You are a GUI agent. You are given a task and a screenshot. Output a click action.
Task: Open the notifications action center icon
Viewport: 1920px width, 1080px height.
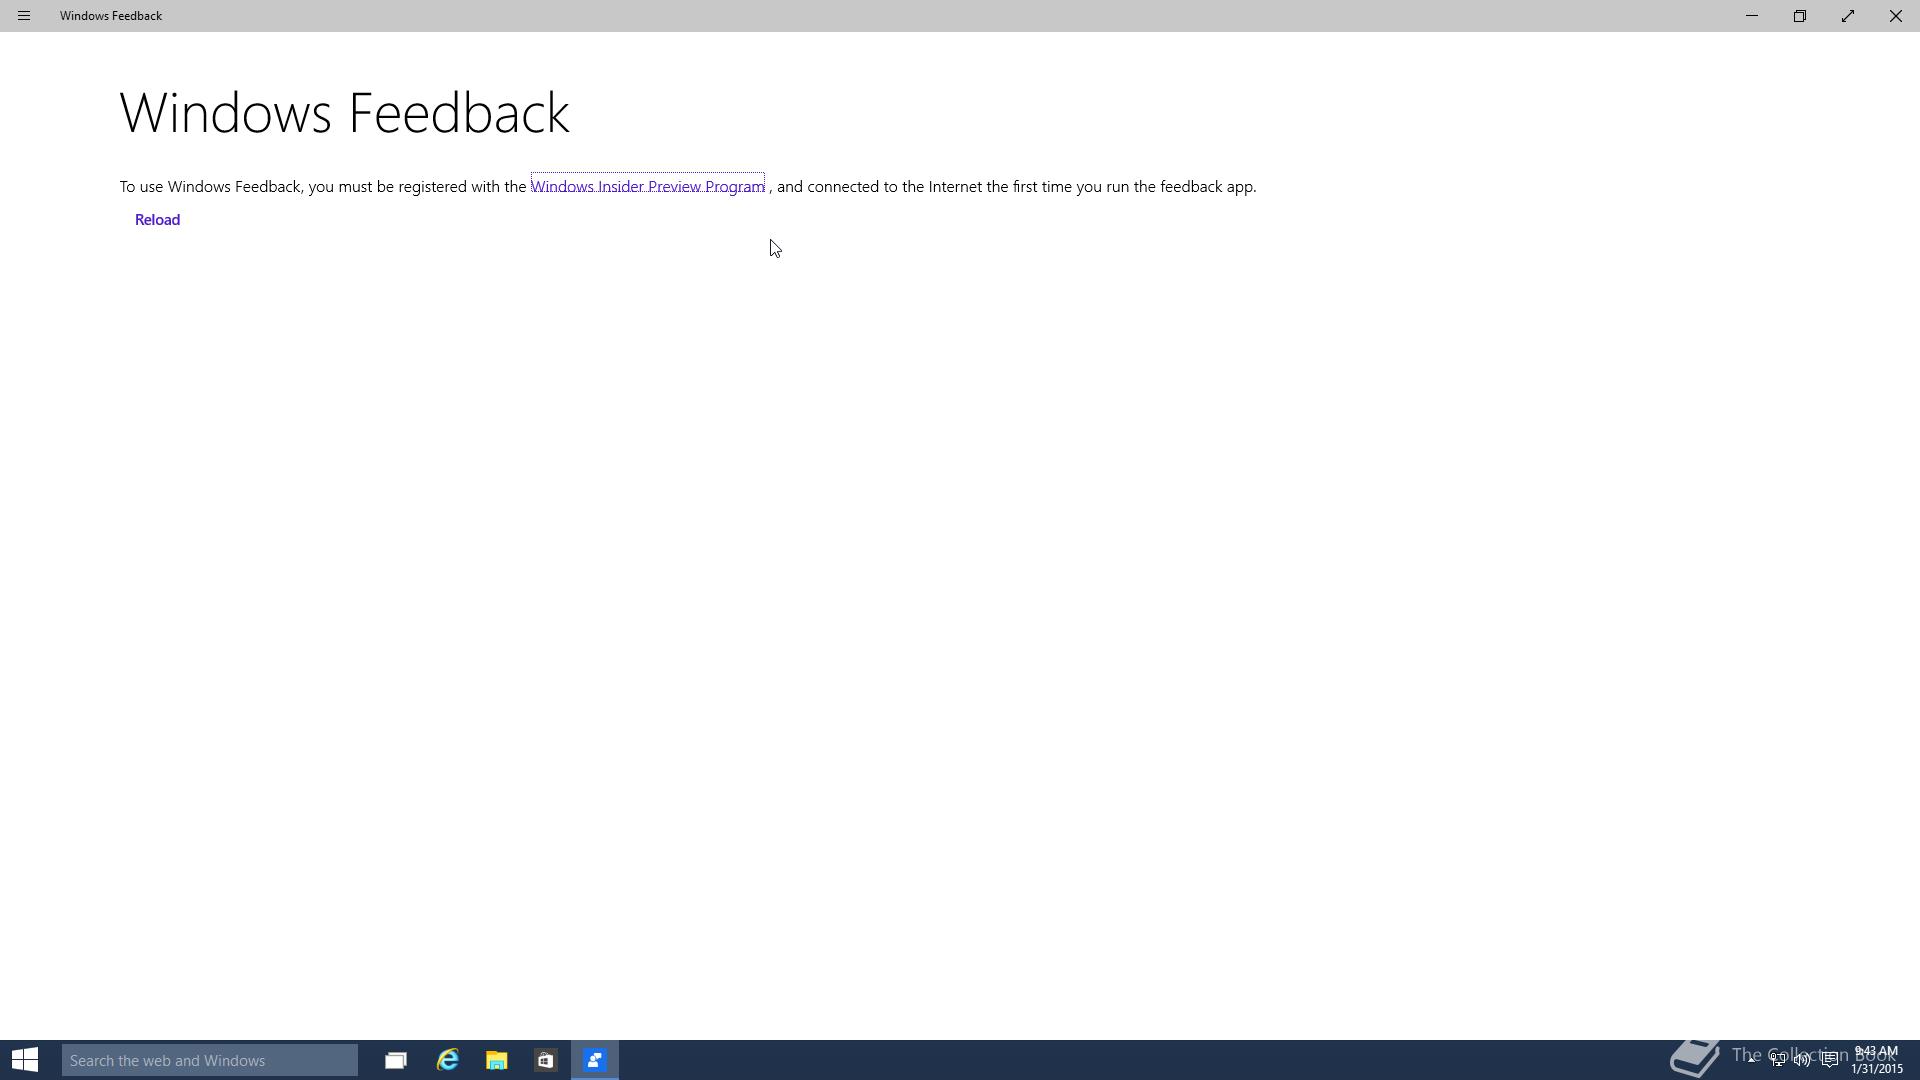pyautogui.click(x=1829, y=1060)
